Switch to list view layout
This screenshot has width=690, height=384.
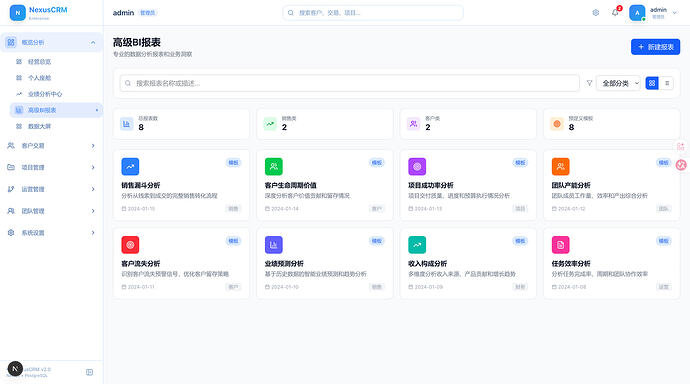point(667,83)
